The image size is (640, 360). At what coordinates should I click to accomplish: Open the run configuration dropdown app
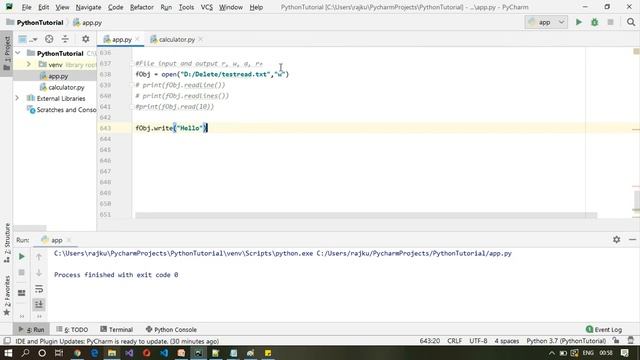pyautogui.click(x=546, y=22)
